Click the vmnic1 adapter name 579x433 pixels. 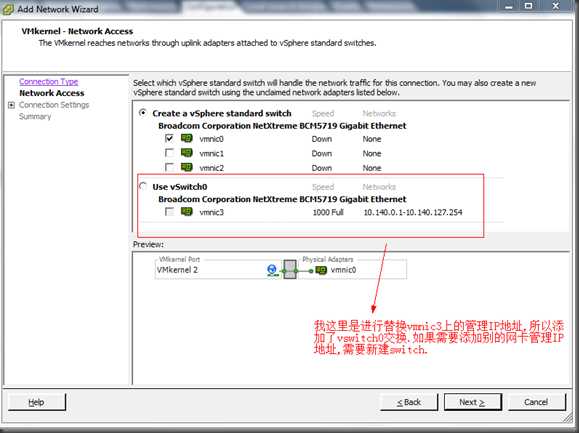[x=212, y=154]
